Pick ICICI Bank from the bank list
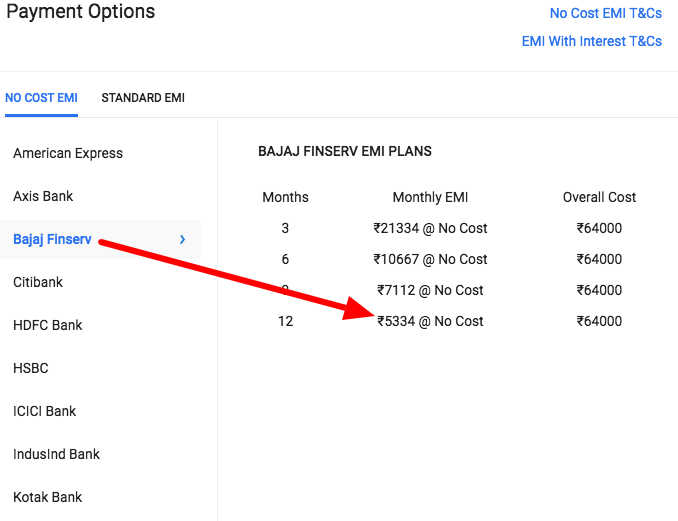 pyautogui.click(x=44, y=411)
